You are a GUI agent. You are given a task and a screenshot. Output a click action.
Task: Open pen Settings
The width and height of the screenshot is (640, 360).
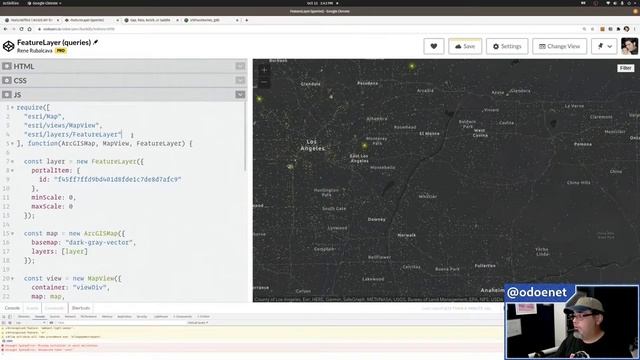tap(507, 46)
